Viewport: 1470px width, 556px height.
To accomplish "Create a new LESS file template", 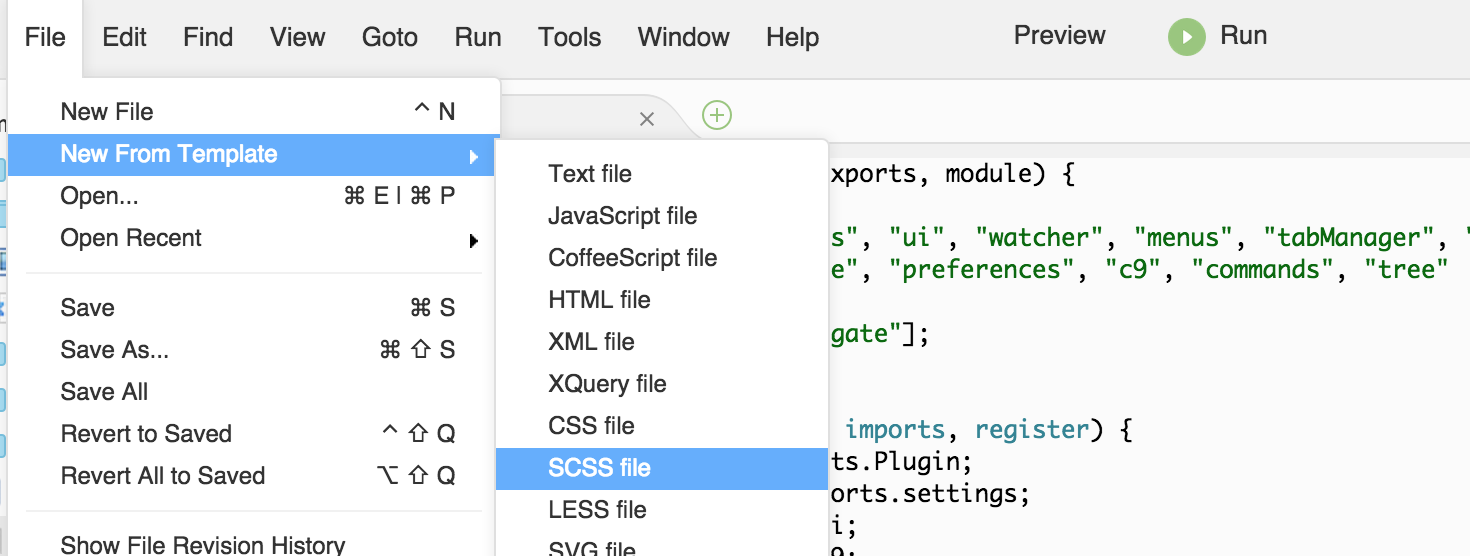I will [x=662, y=510].
